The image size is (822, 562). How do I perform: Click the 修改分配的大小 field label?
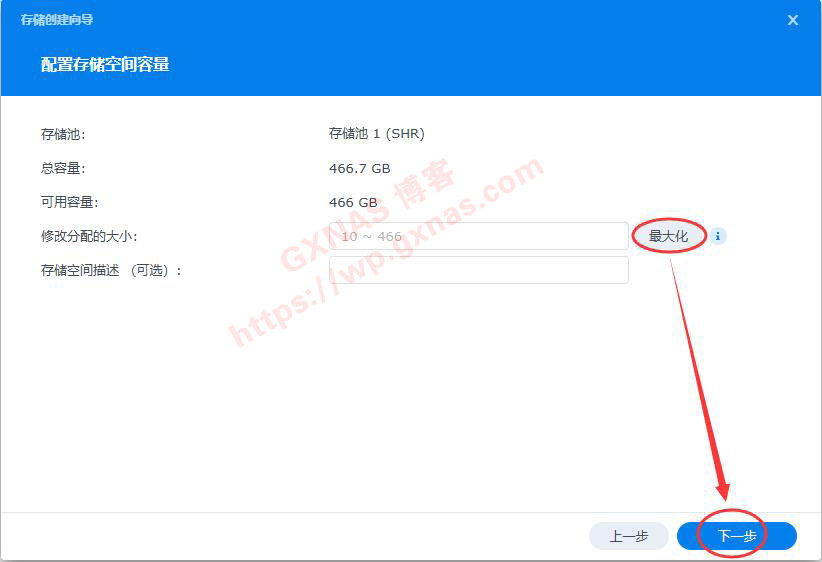point(89,236)
